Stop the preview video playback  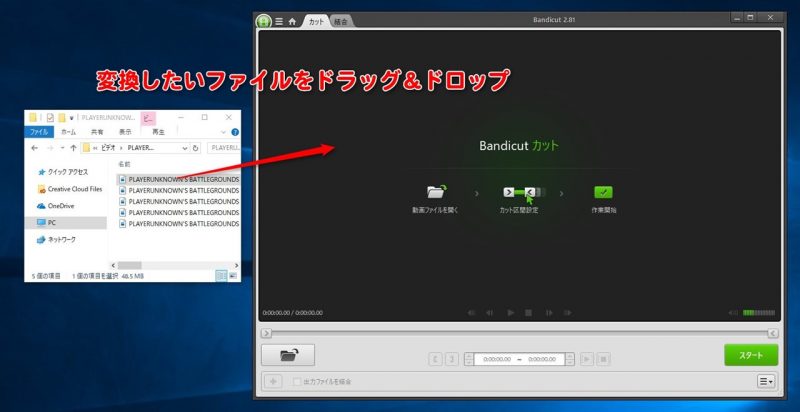(529, 313)
